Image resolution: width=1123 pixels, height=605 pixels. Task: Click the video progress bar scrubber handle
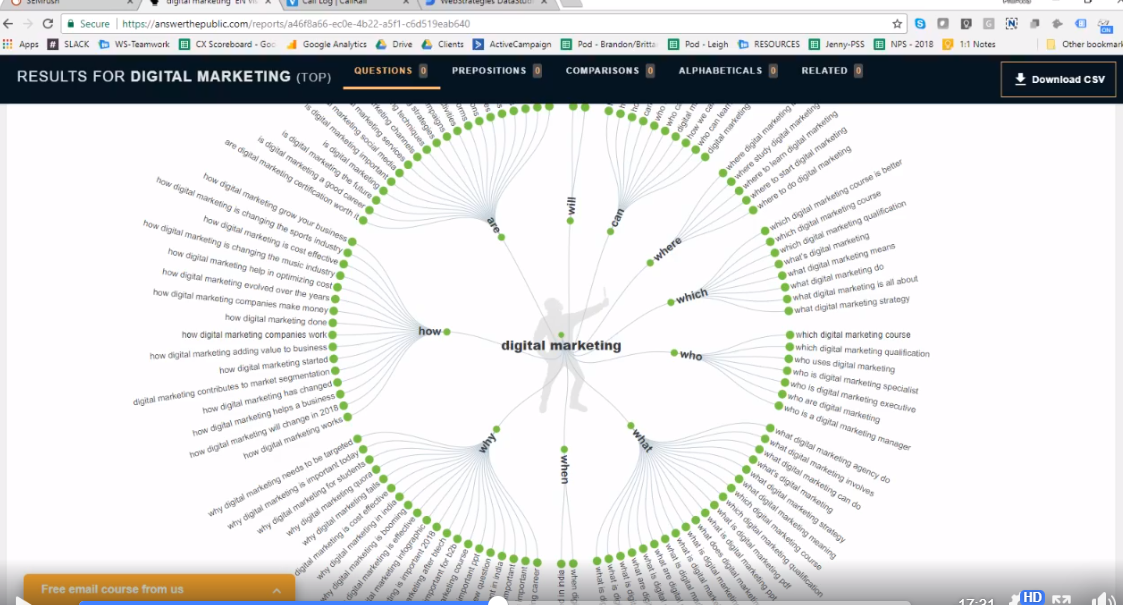(x=498, y=602)
